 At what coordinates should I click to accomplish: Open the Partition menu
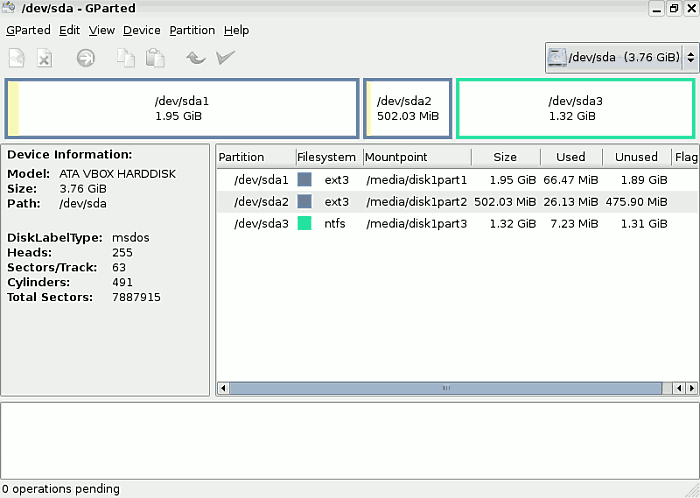[192, 30]
